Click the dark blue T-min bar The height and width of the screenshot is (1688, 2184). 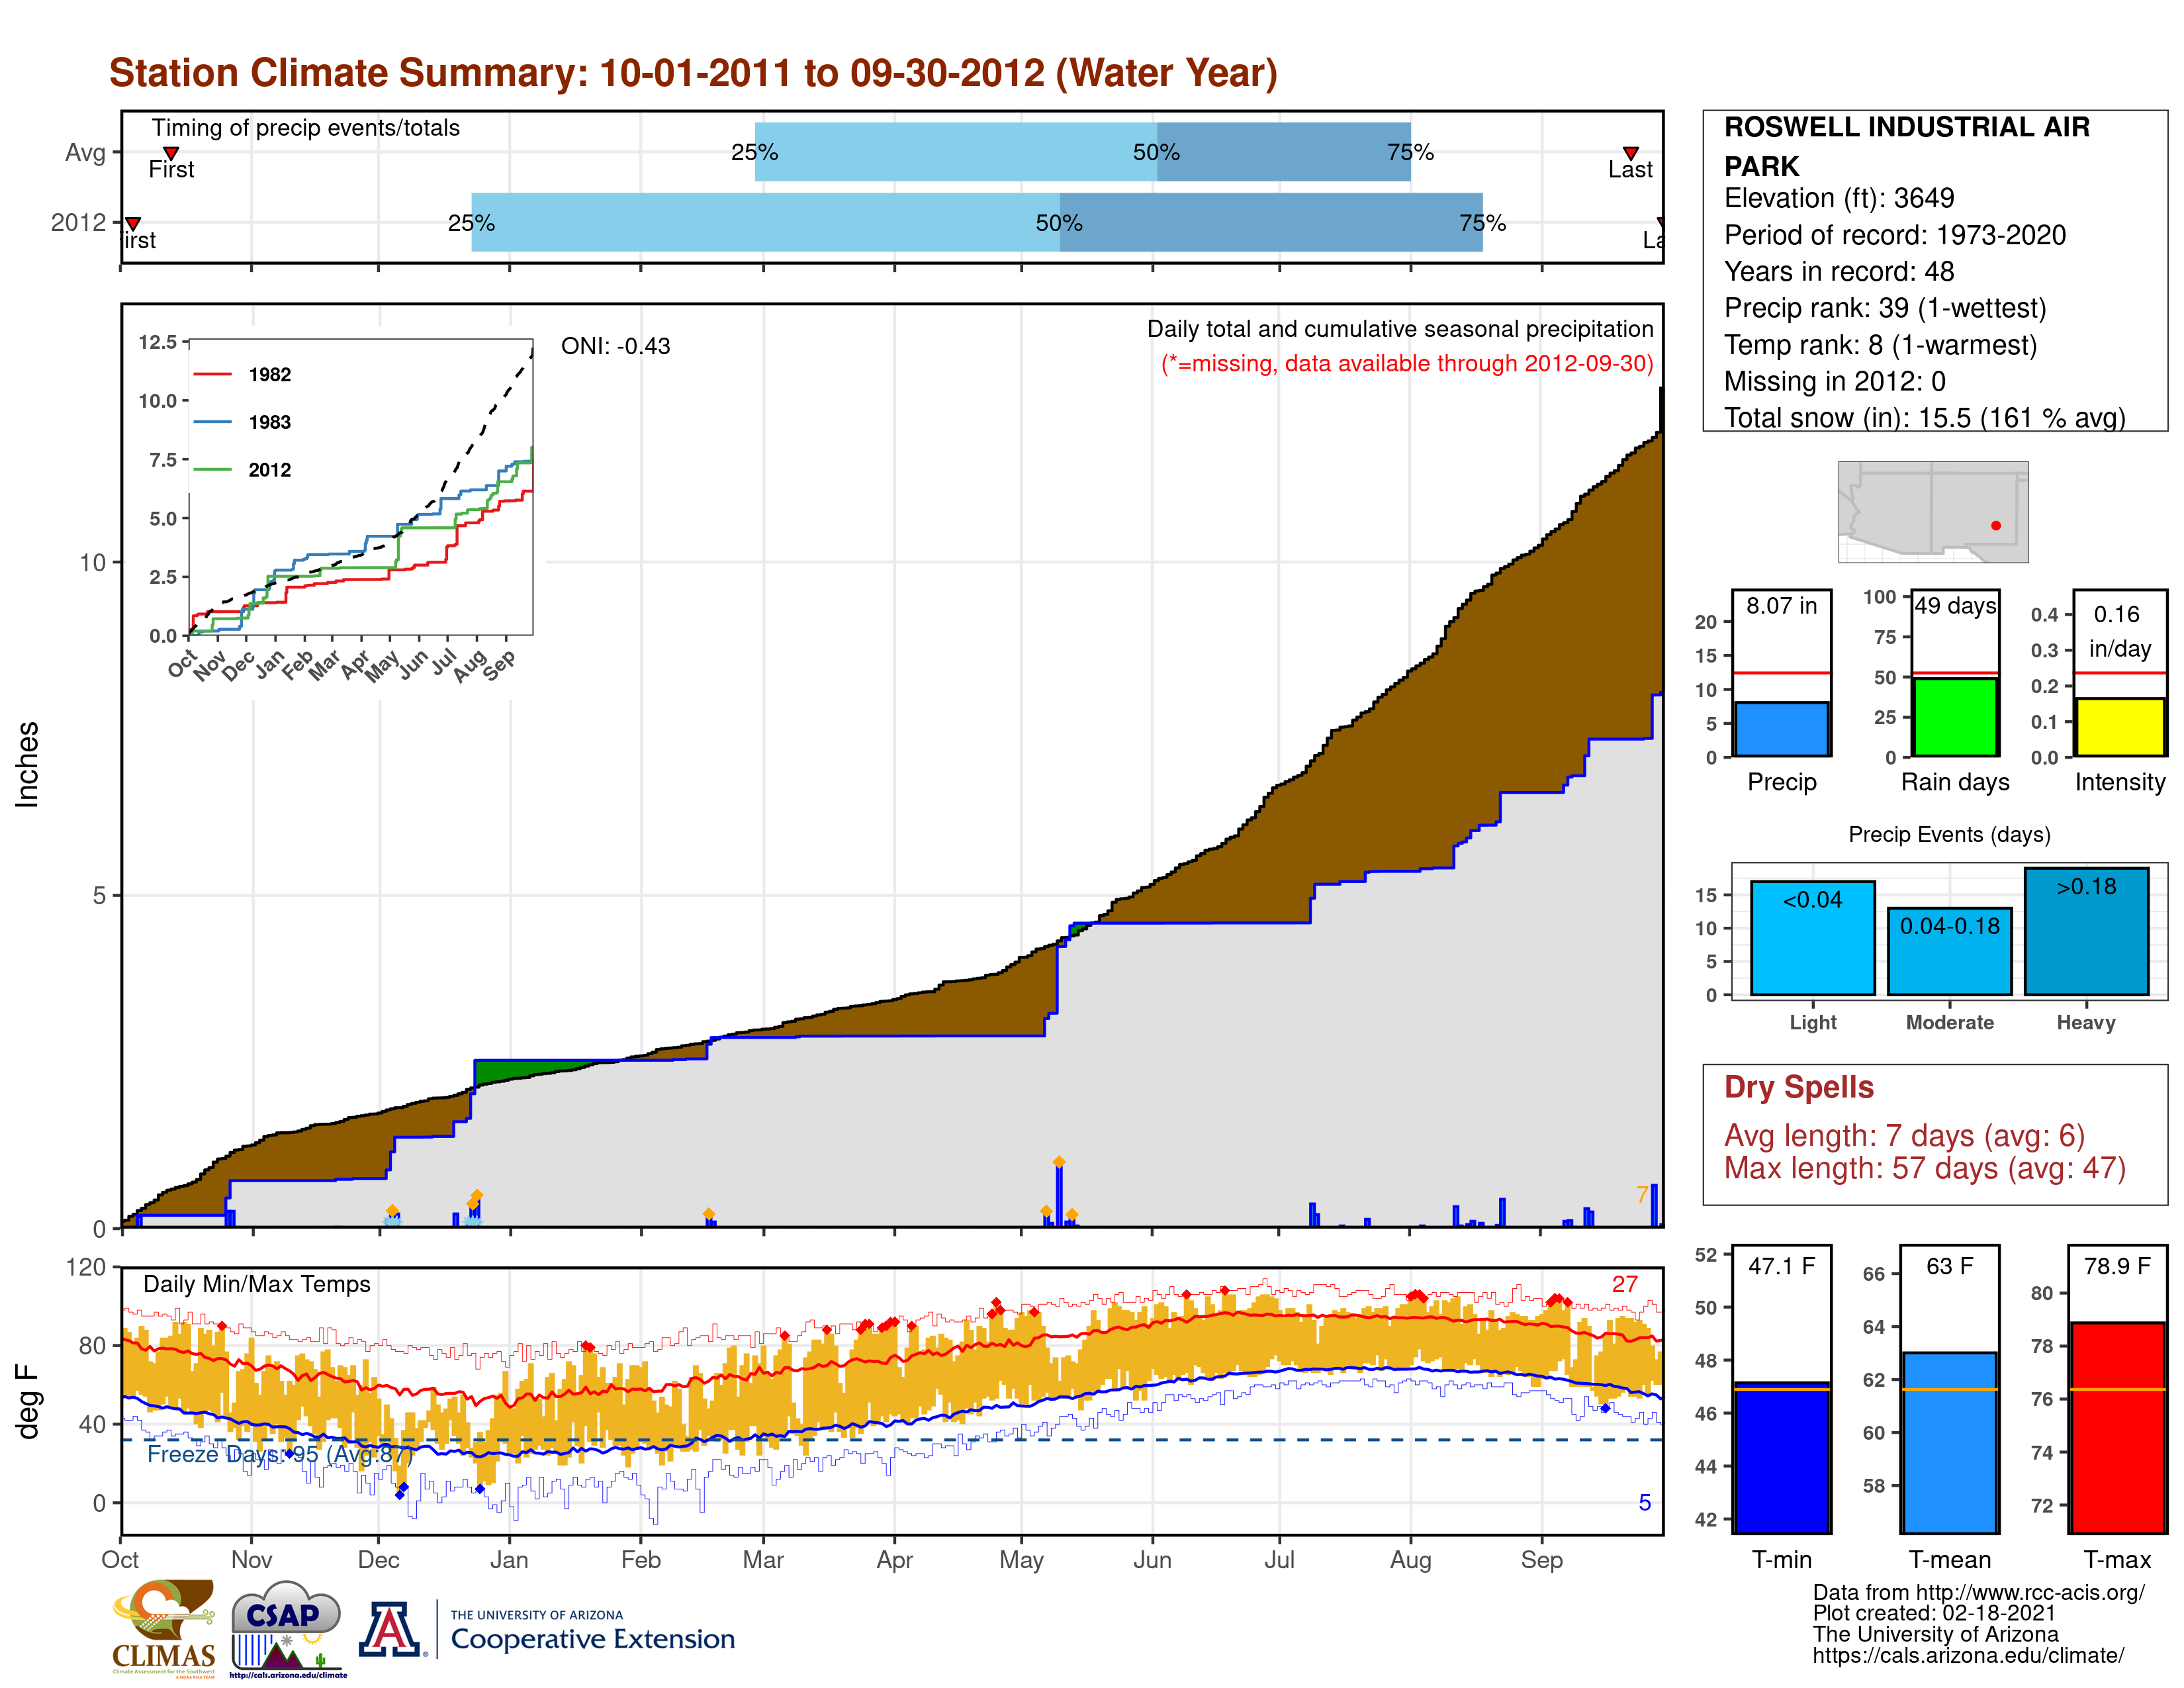pos(1782,1457)
